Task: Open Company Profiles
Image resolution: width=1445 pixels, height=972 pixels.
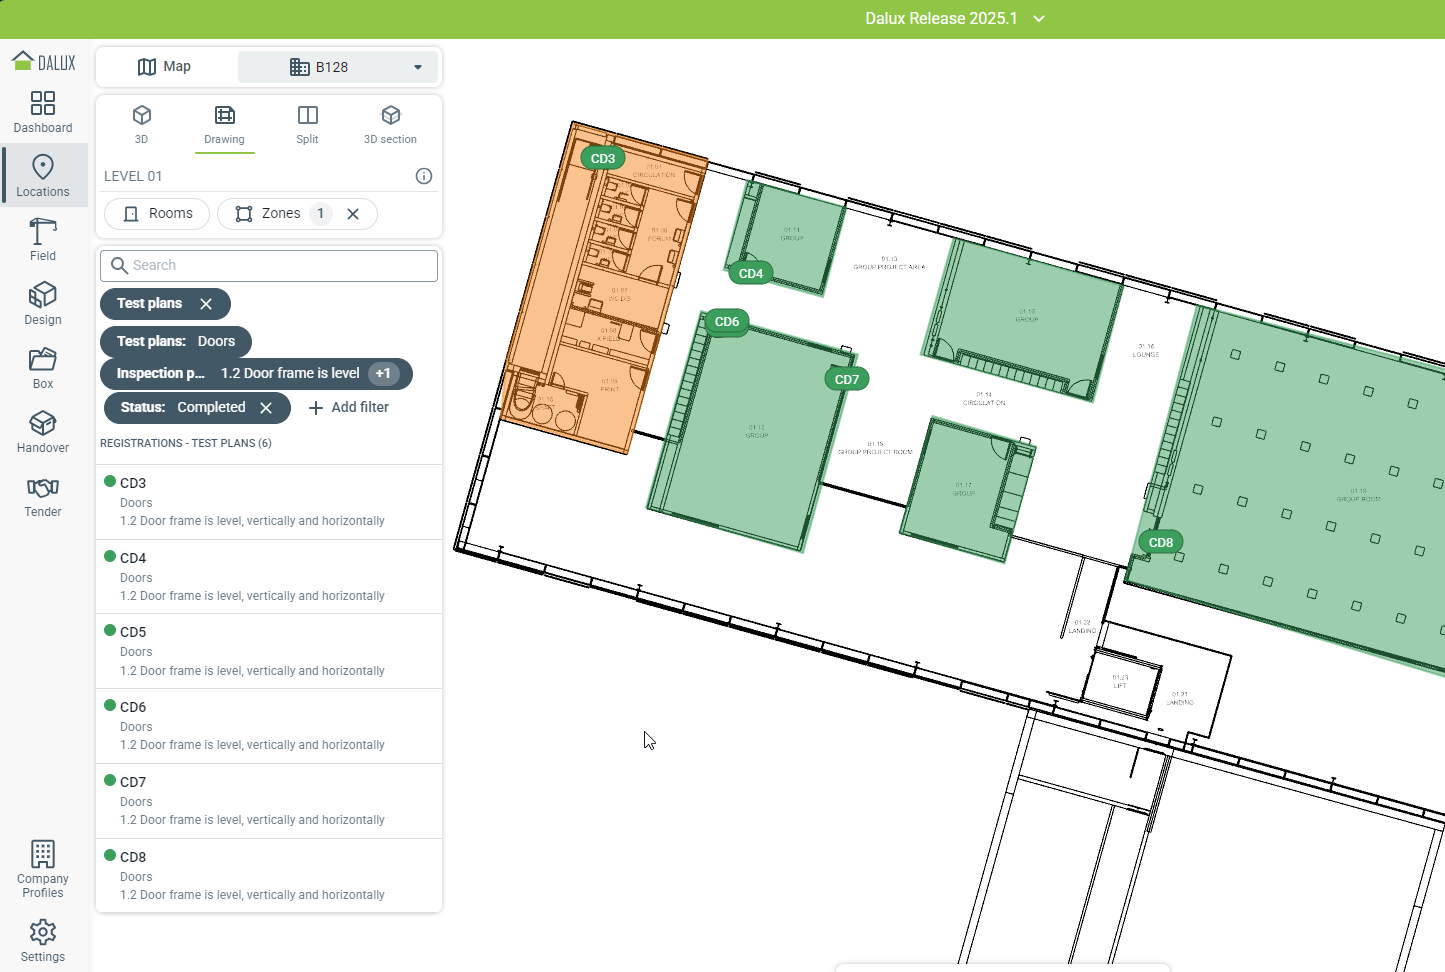Action: (43, 869)
